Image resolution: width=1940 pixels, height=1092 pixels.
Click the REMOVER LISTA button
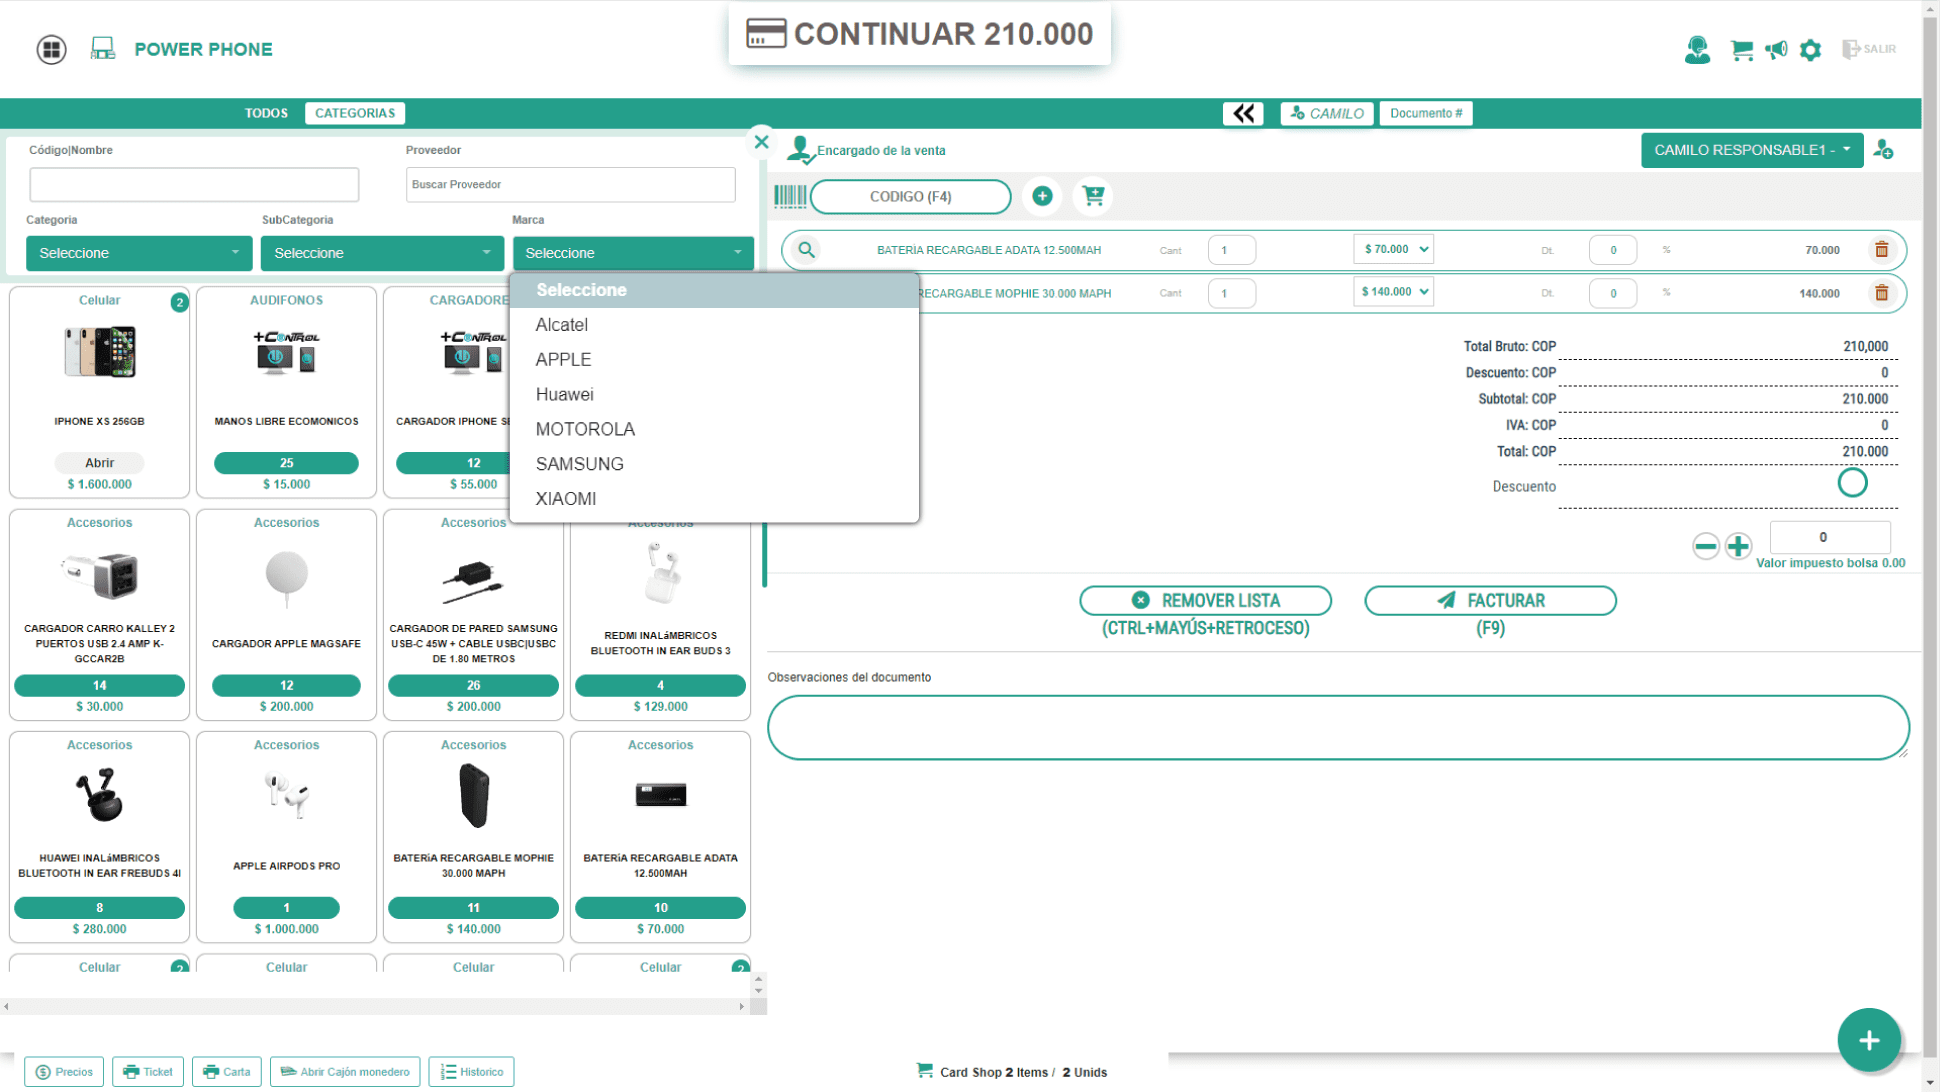coord(1205,601)
